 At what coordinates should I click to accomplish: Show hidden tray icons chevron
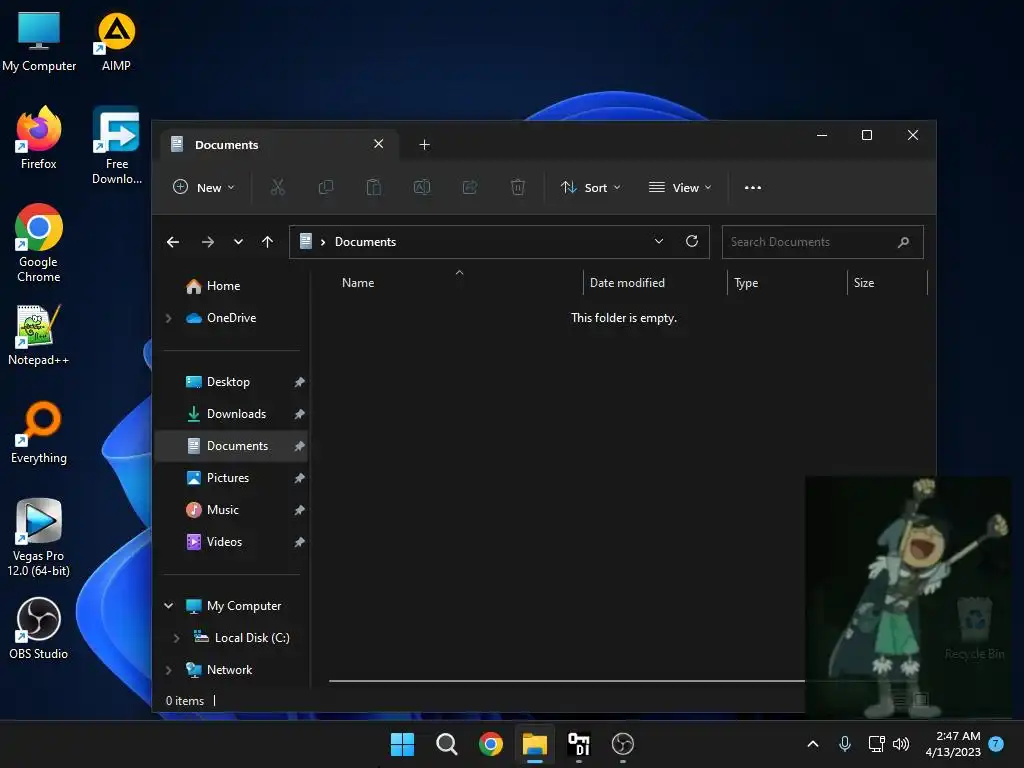click(813, 744)
